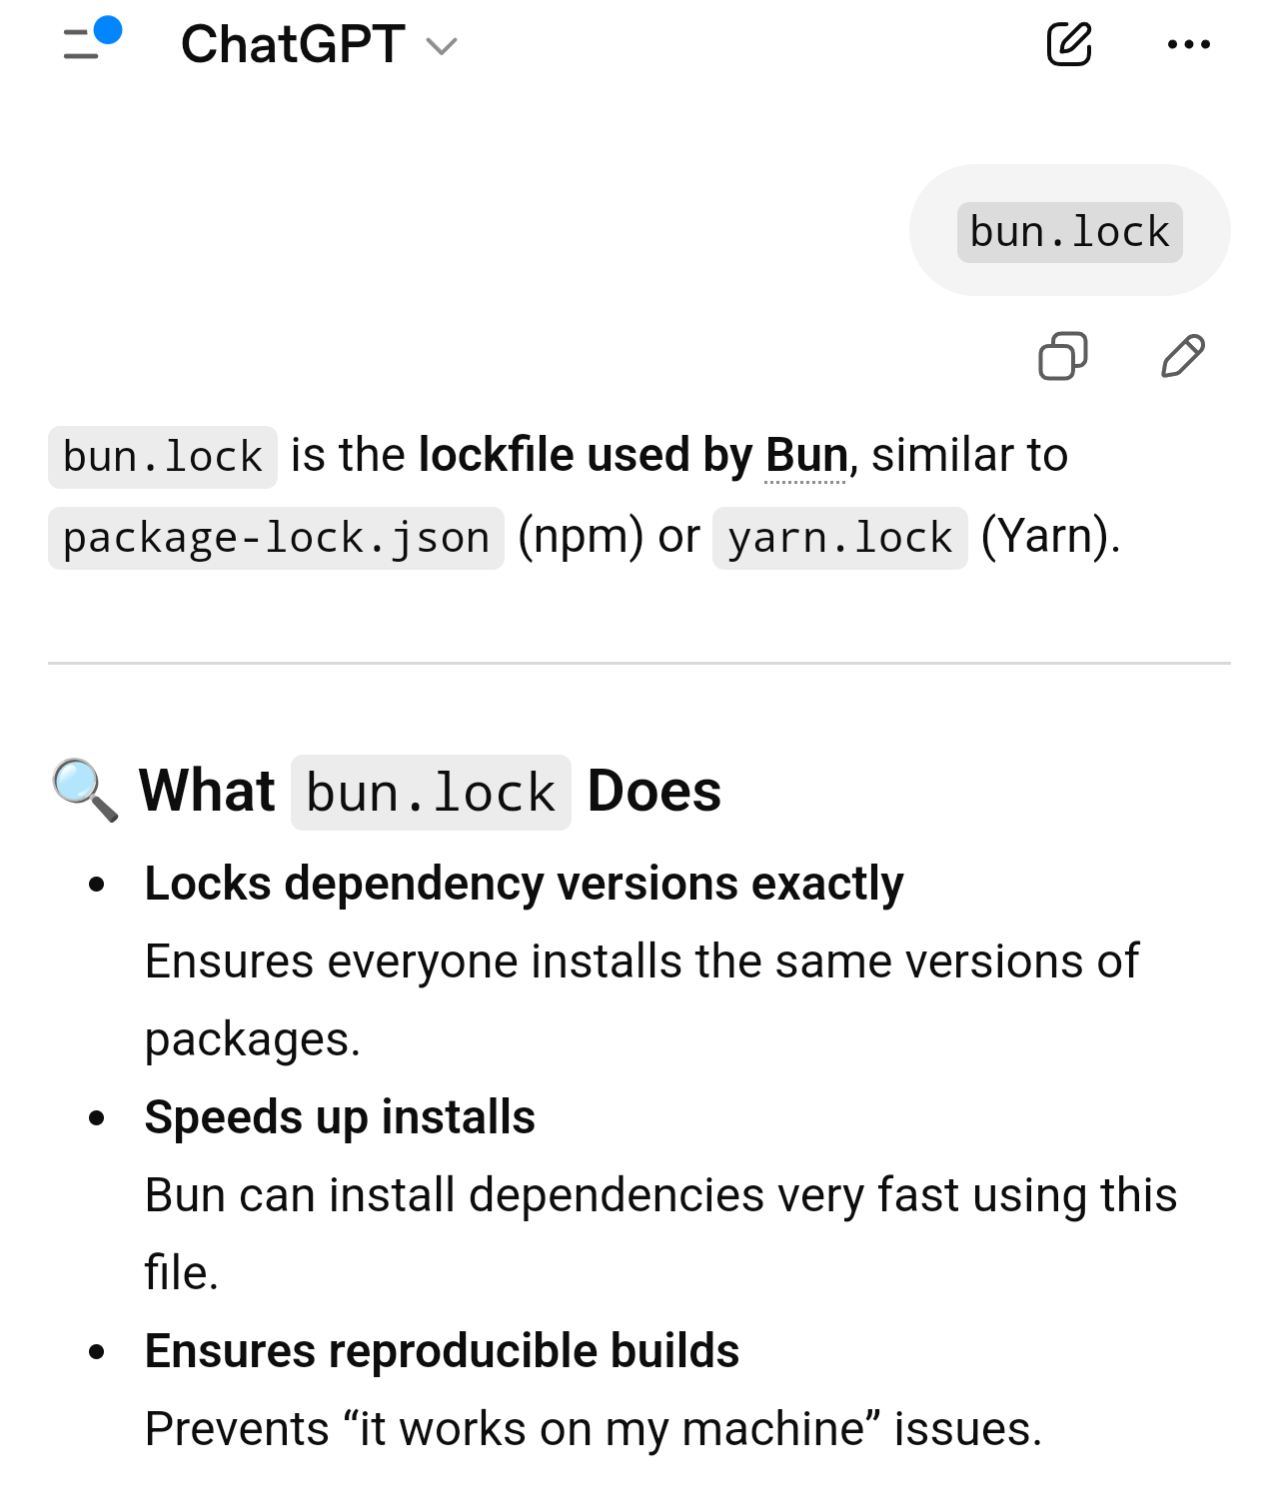Screen dimensions: 1279x1497
Task: Click the yarn.lock code snippet
Action: tap(839, 538)
